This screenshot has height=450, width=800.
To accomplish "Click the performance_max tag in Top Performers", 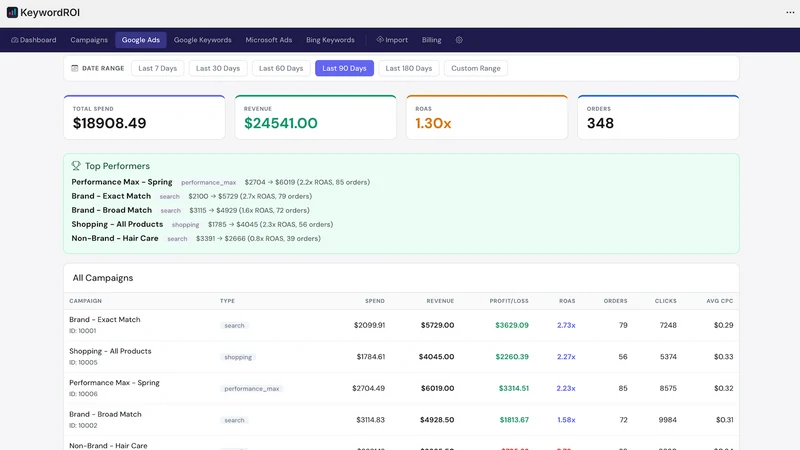I will click(x=209, y=183).
